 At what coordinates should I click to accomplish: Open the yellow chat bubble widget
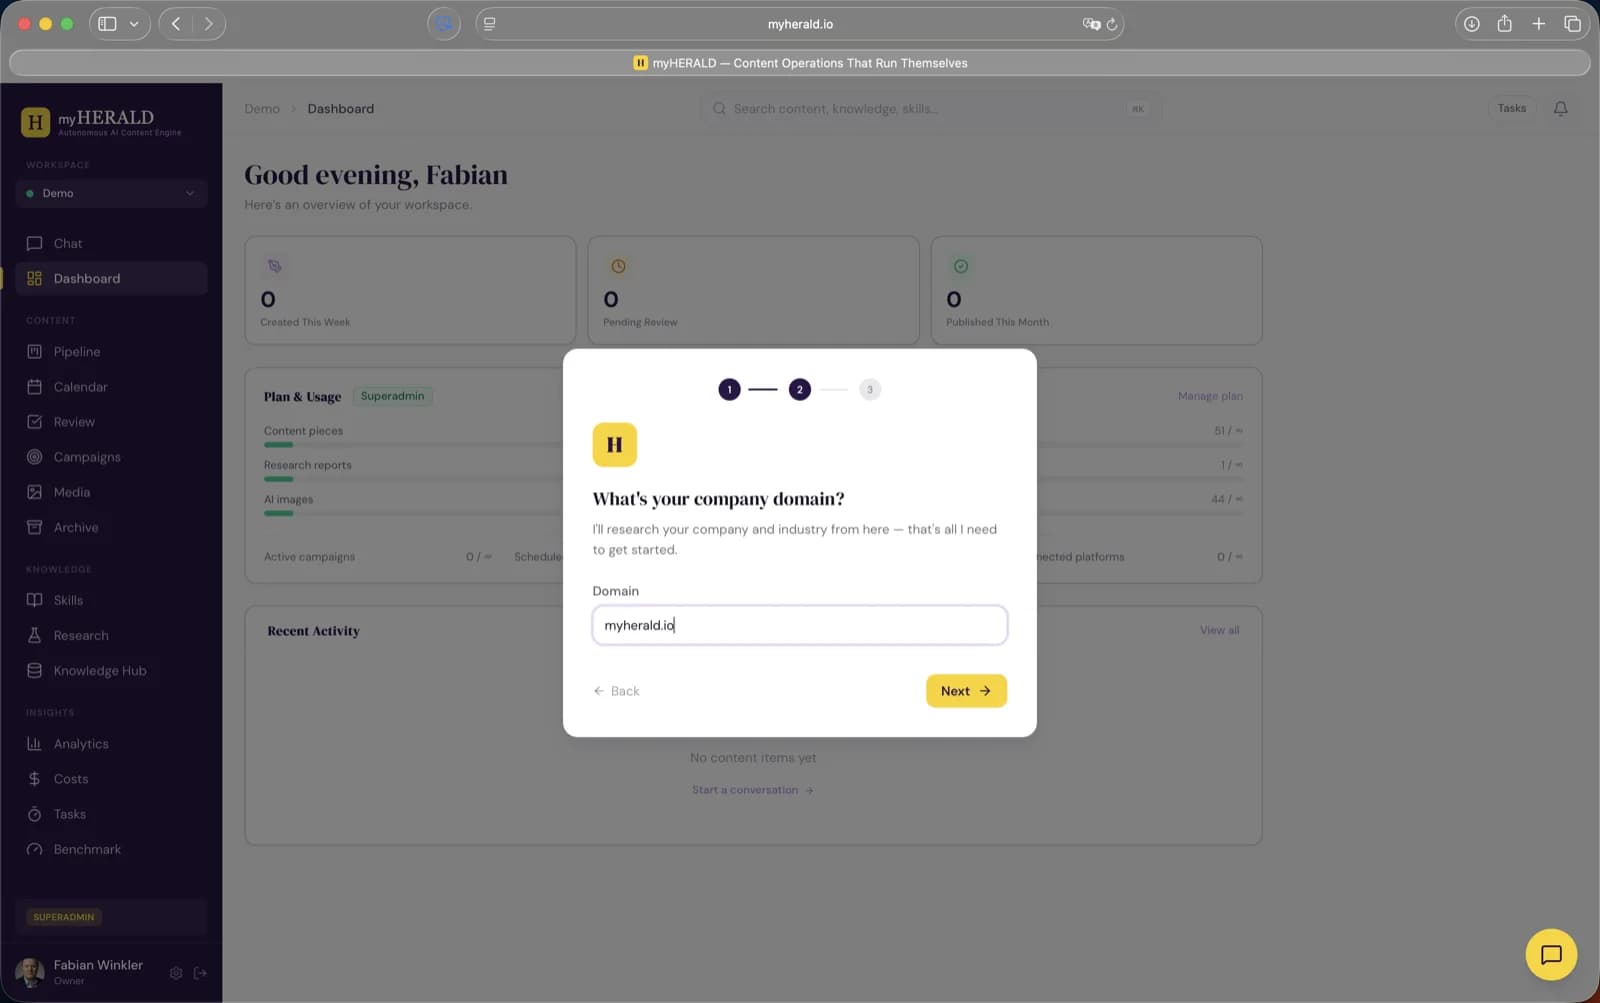[x=1551, y=954]
